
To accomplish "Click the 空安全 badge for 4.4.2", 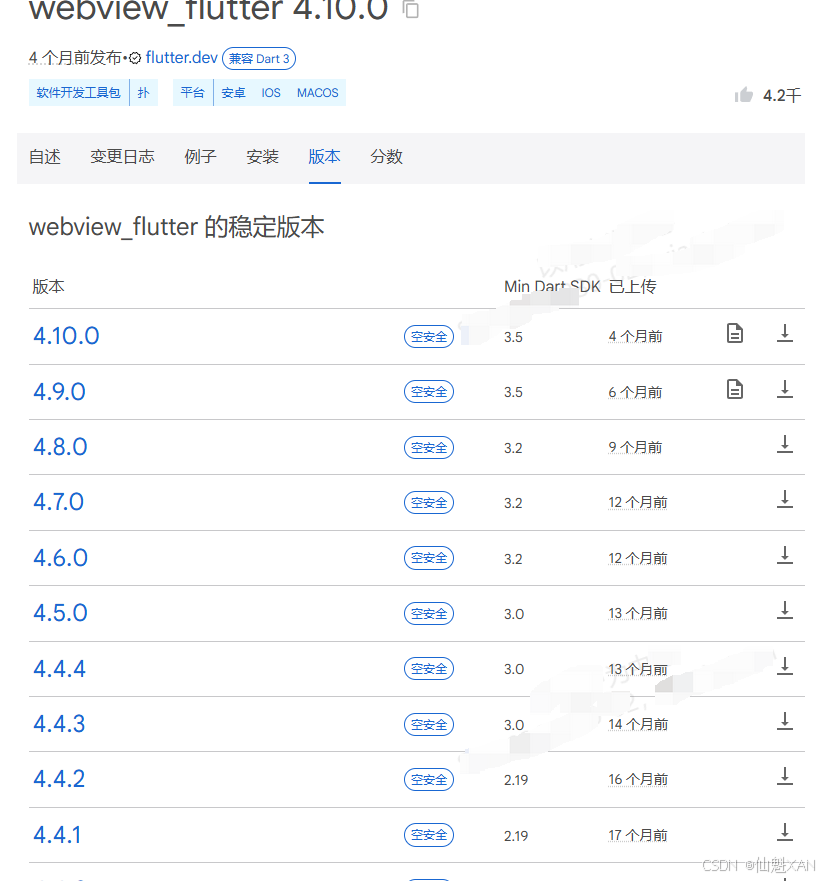I will tap(429, 779).
